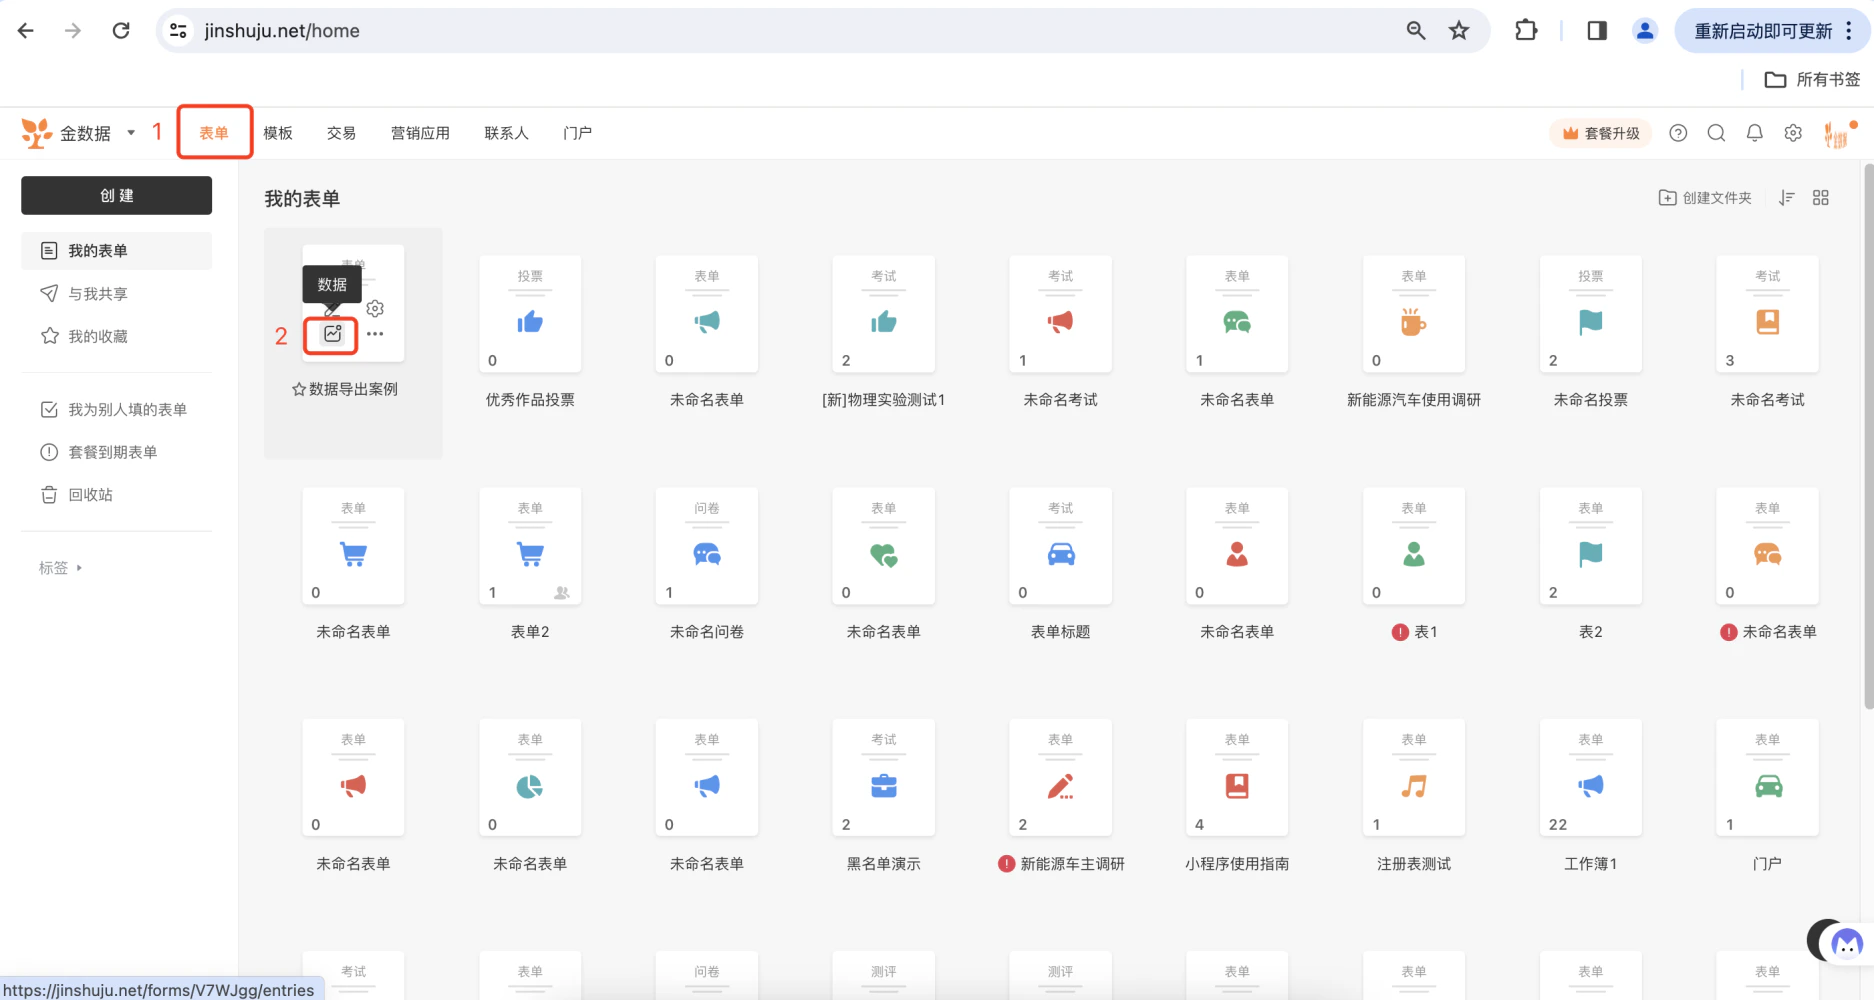
Task: Click the car icon of 表单标题
Action: pos(1061,554)
